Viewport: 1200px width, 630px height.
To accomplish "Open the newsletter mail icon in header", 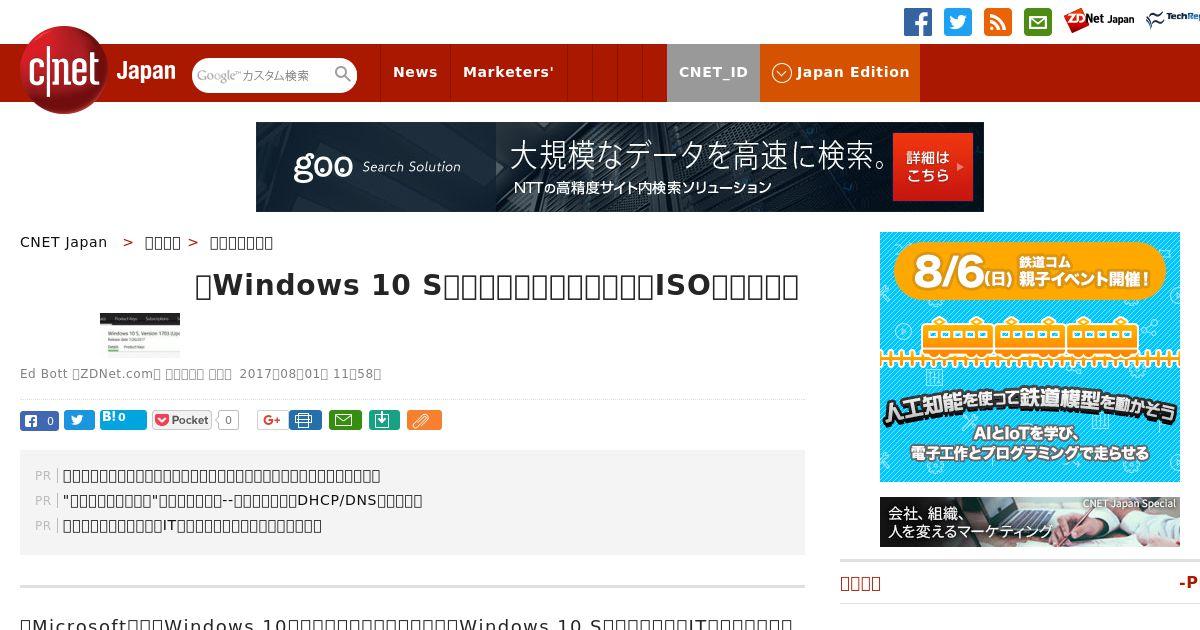I will coord(1038,22).
